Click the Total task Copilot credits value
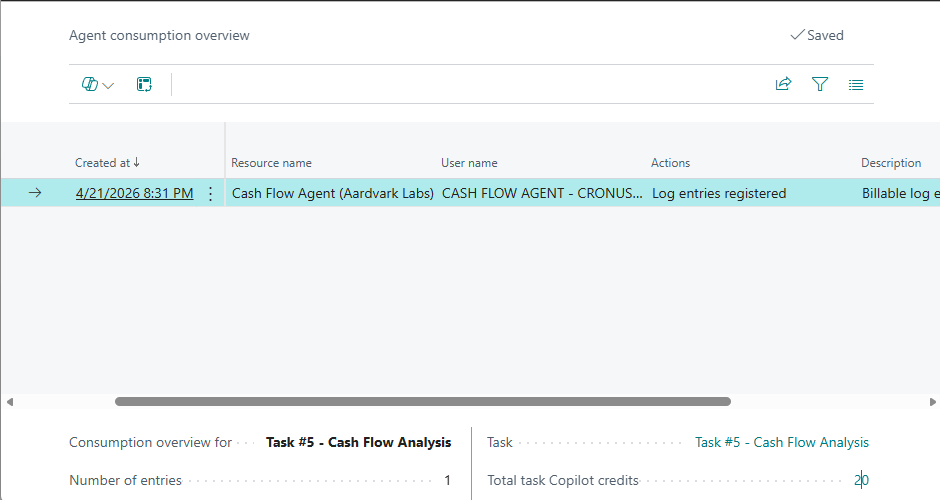This screenshot has width=940, height=500. (861, 480)
